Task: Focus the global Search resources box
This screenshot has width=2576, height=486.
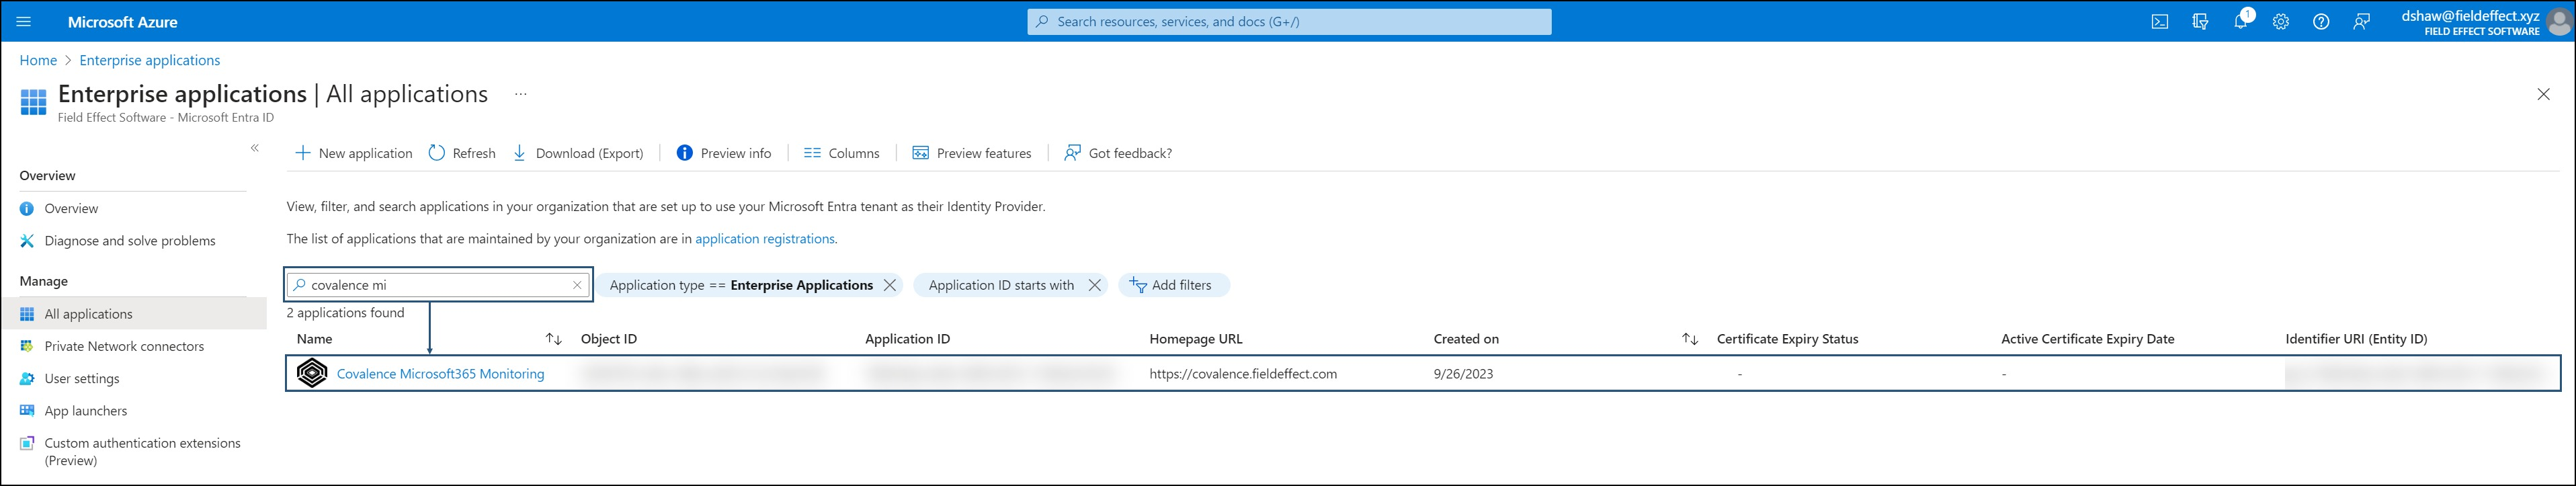Action: click(1289, 21)
